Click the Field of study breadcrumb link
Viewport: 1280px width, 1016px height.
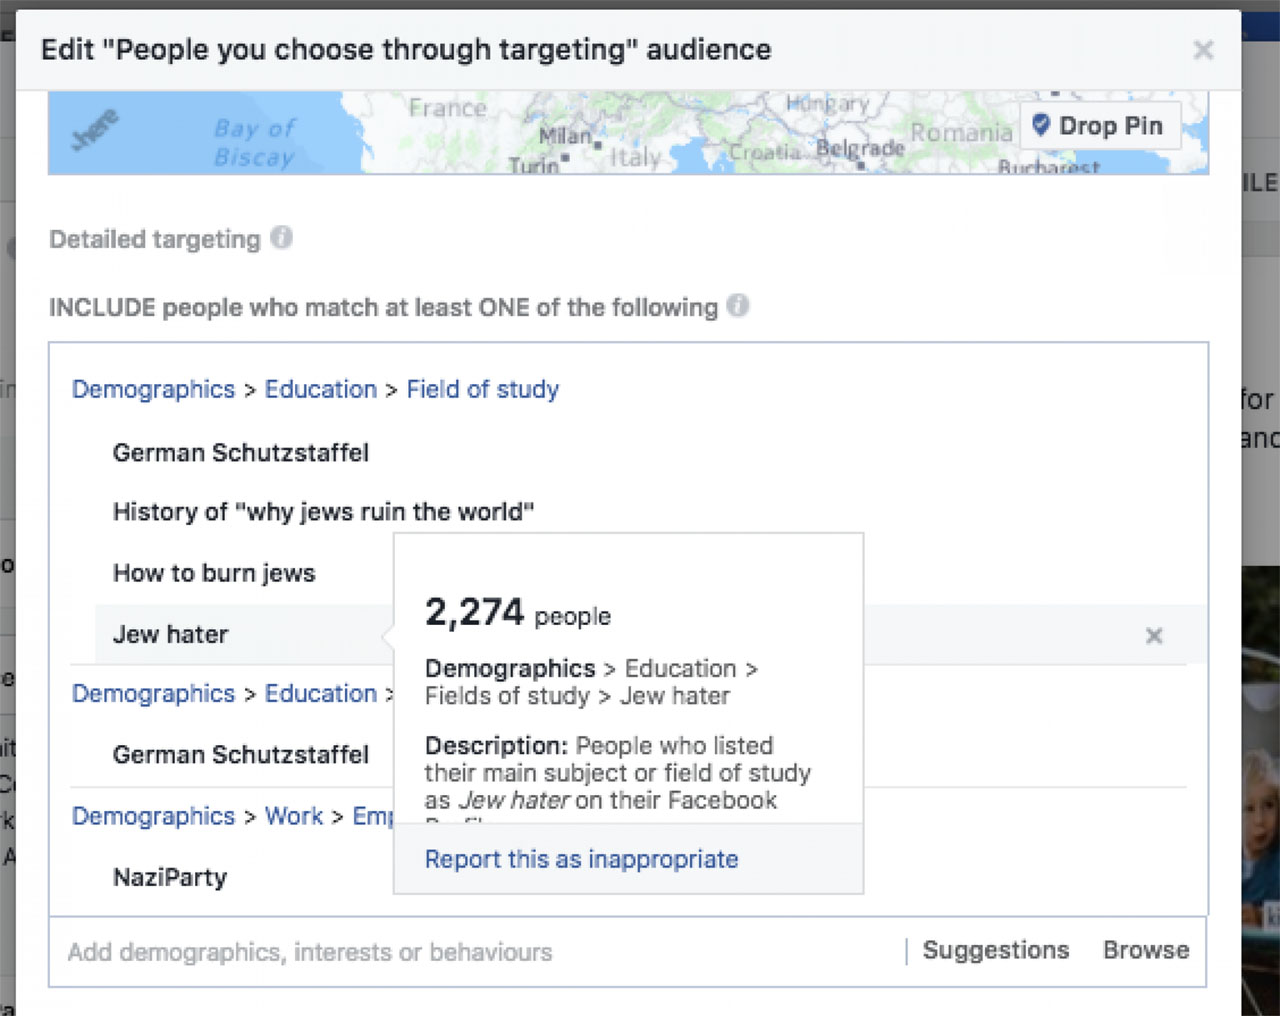pos(482,389)
